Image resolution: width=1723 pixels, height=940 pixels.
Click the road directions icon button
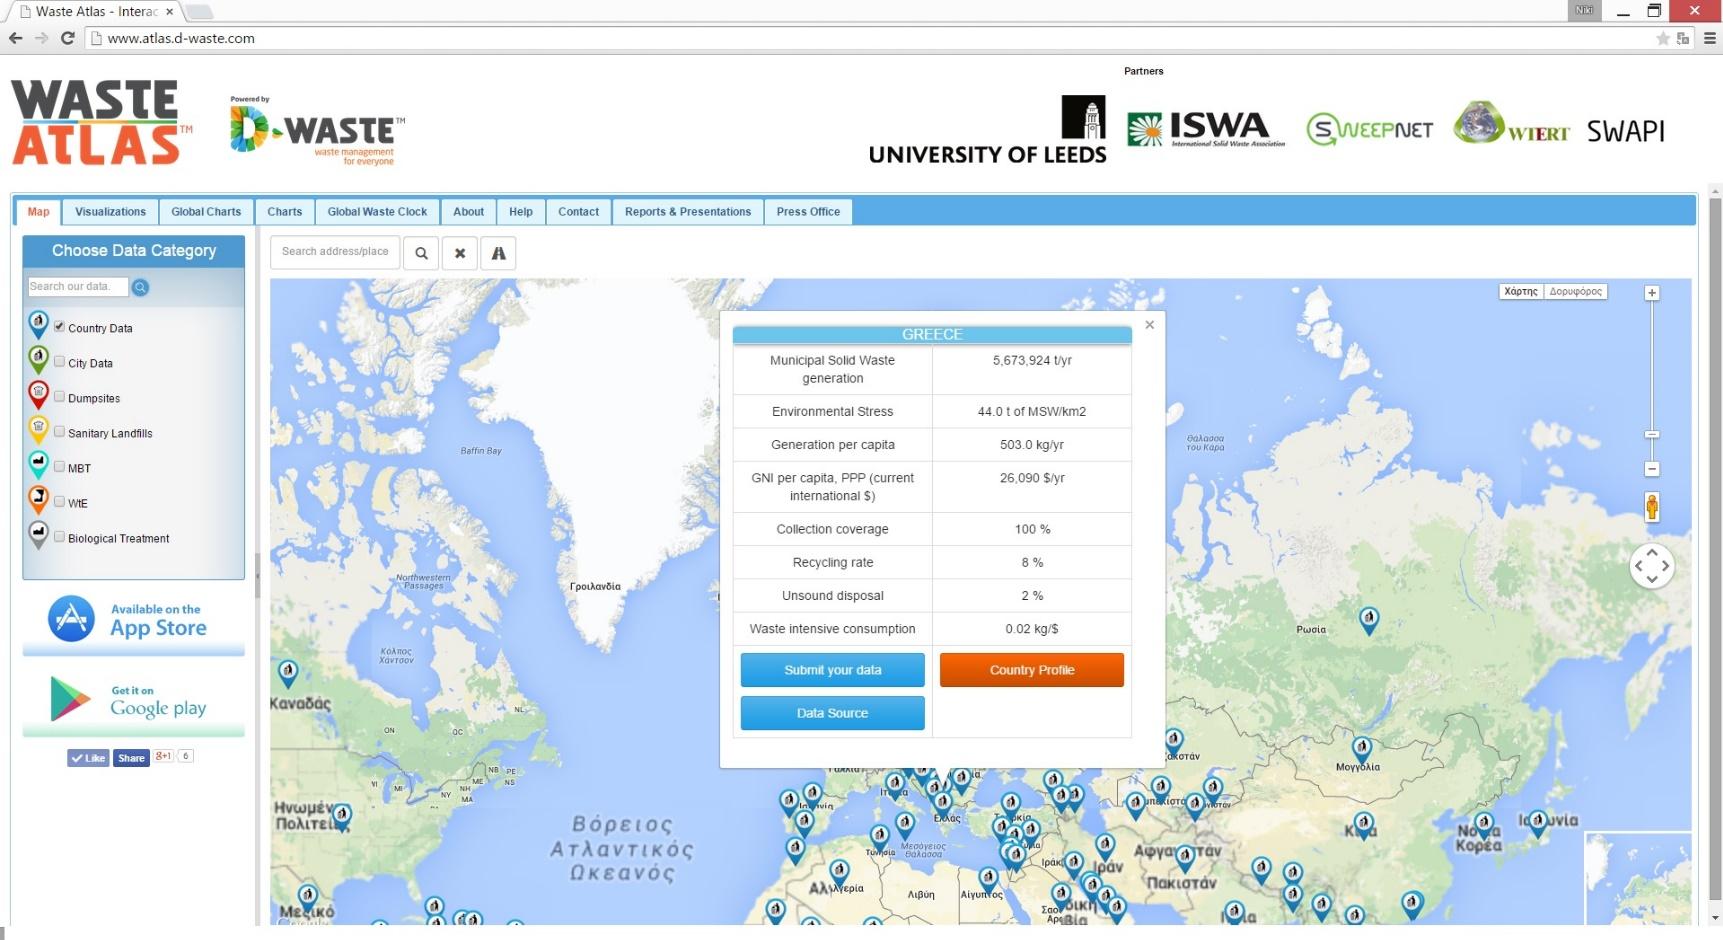click(498, 253)
